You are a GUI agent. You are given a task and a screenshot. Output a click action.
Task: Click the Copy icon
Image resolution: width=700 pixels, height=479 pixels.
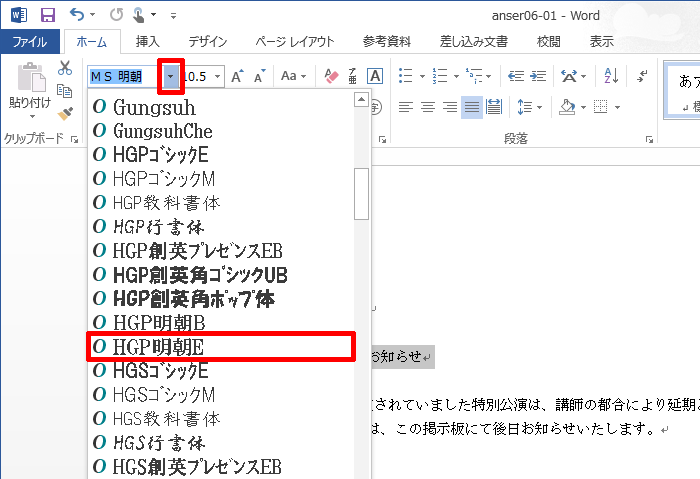click(x=65, y=91)
